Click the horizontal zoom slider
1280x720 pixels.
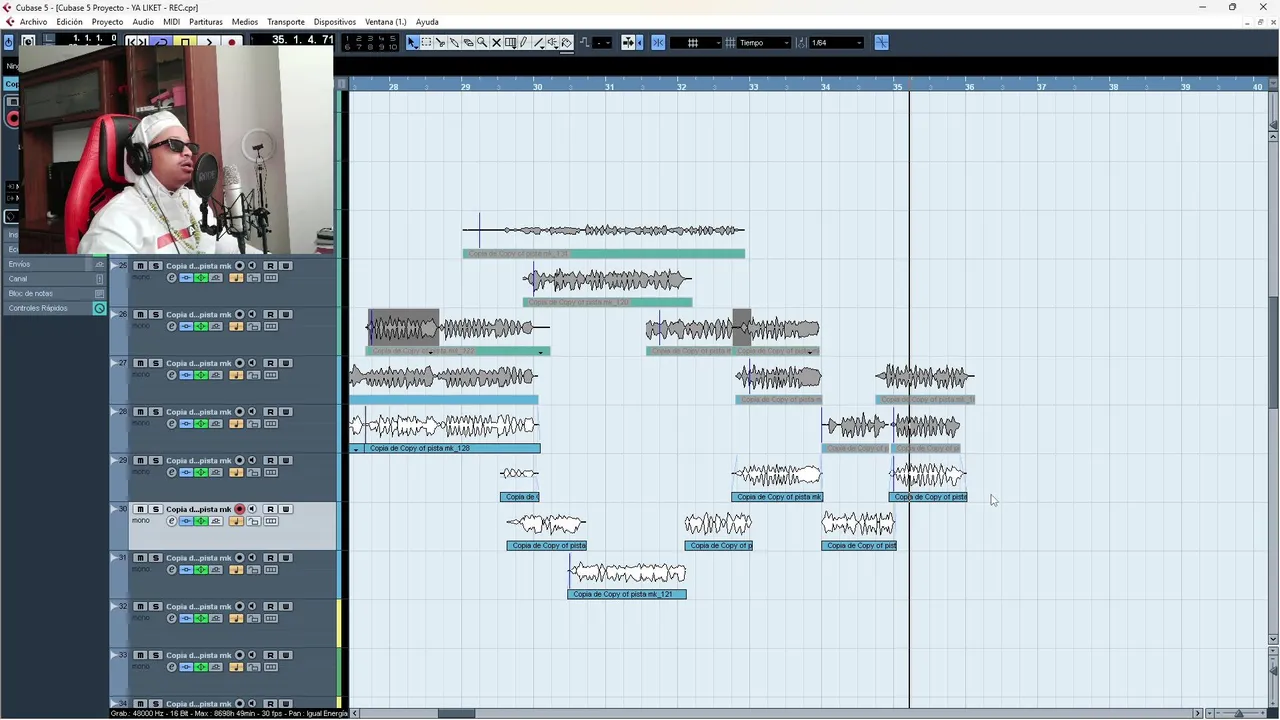coord(1238,713)
